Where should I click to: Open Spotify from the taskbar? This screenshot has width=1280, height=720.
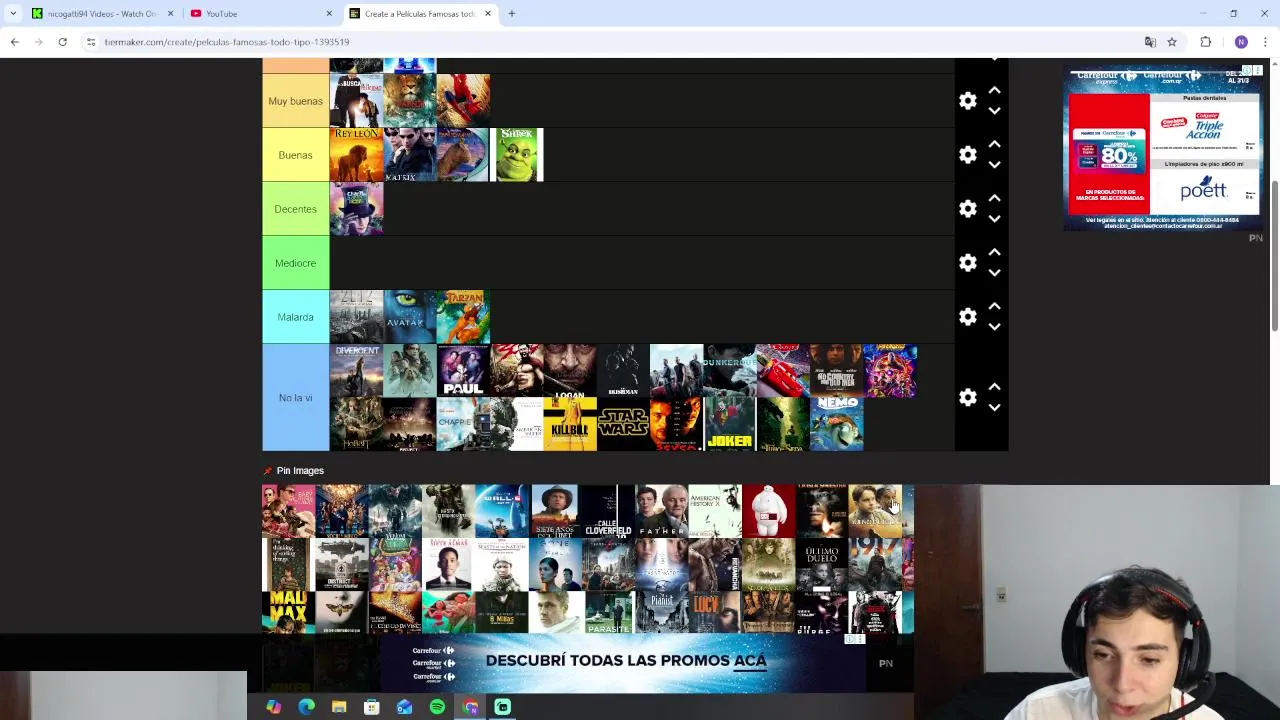pos(437,707)
